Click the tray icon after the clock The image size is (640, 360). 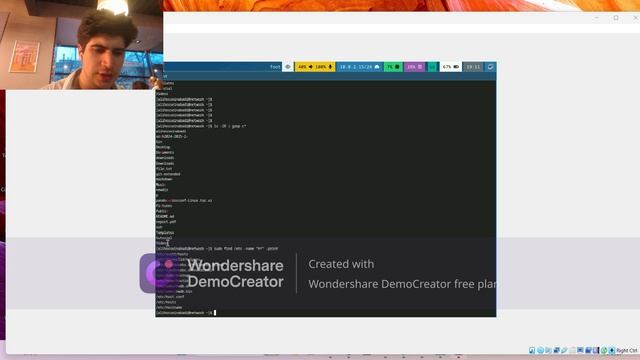tap(490, 67)
